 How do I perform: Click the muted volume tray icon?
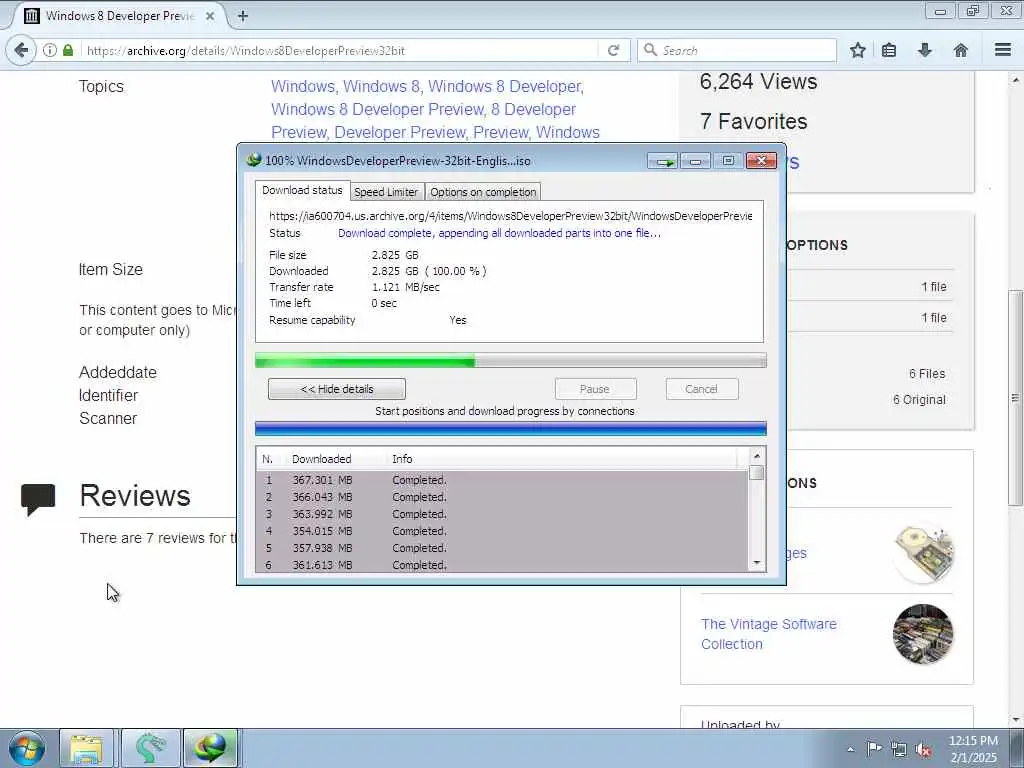(x=923, y=749)
